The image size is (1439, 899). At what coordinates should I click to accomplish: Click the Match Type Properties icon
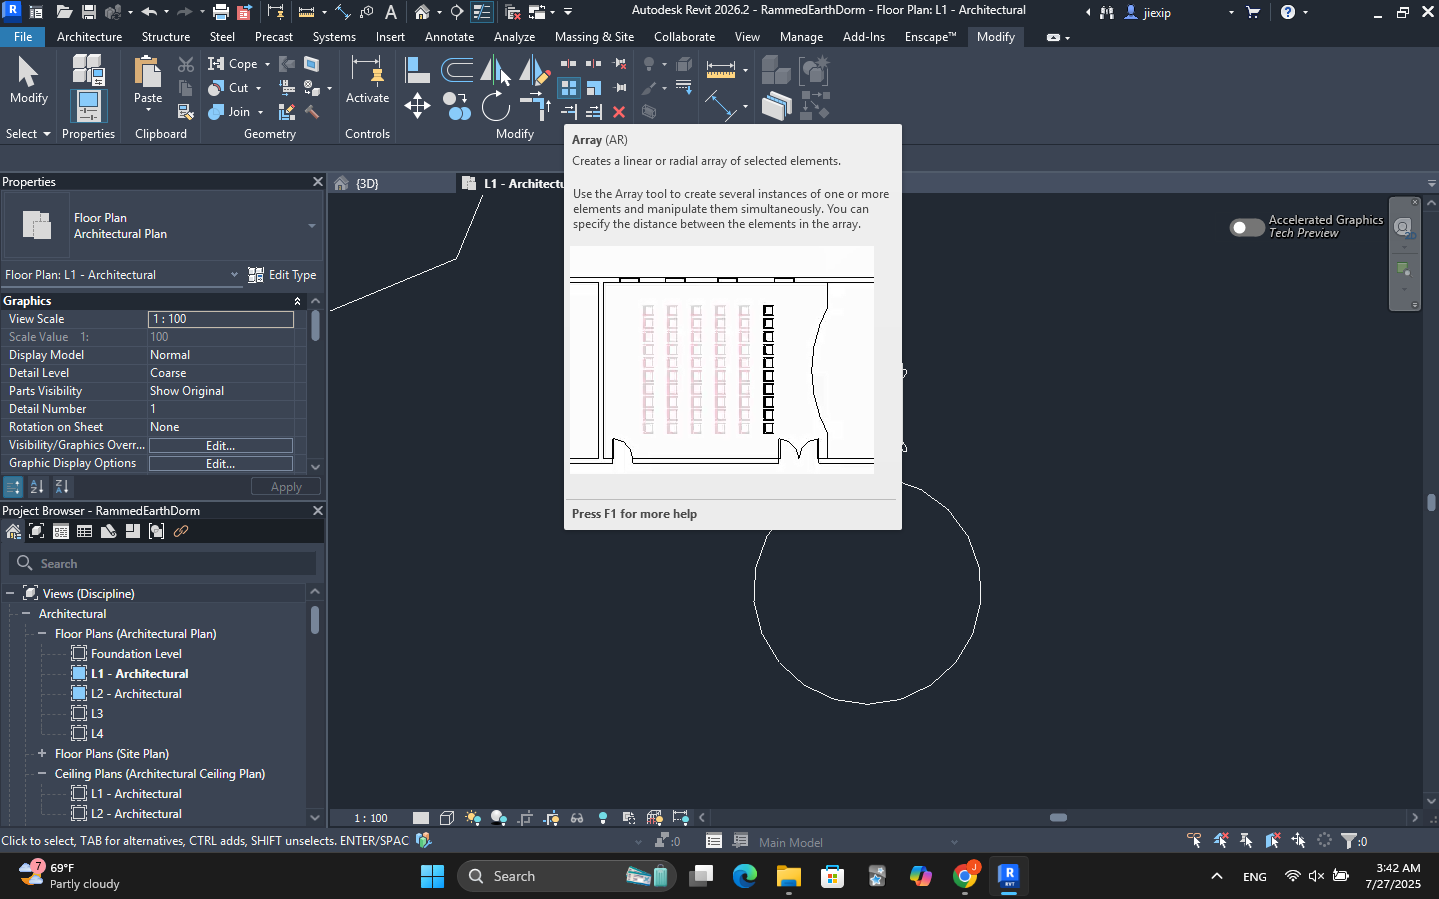pyautogui.click(x=186, y=112)
